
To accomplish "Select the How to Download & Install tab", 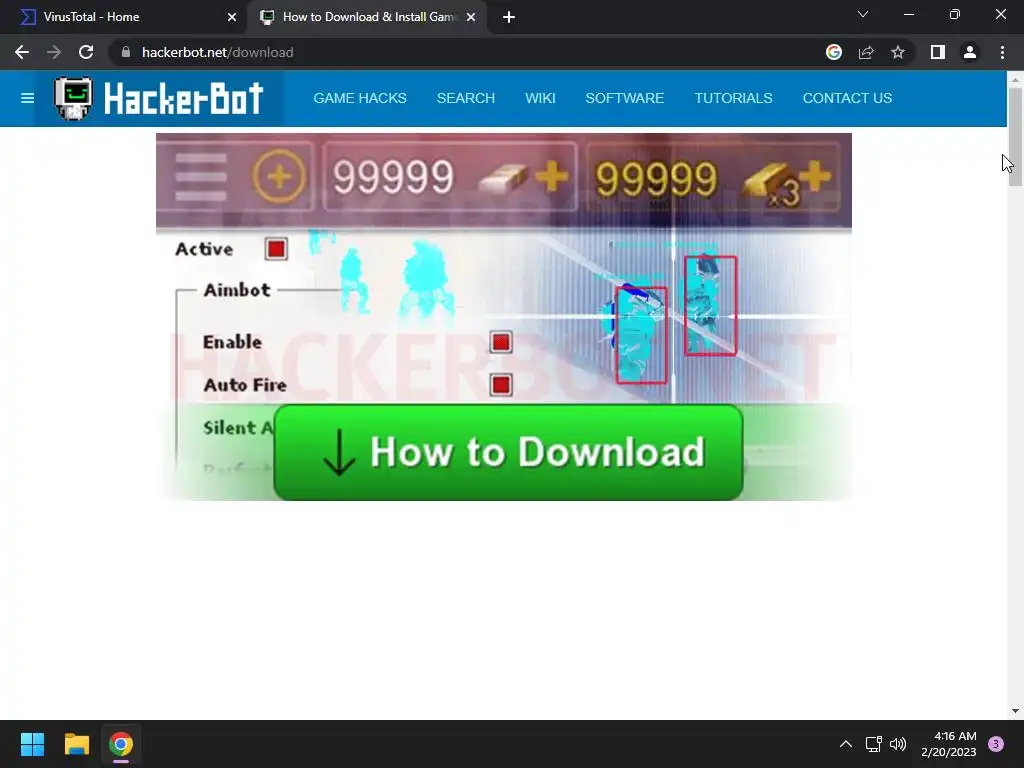I will click(x=369, y=17).
